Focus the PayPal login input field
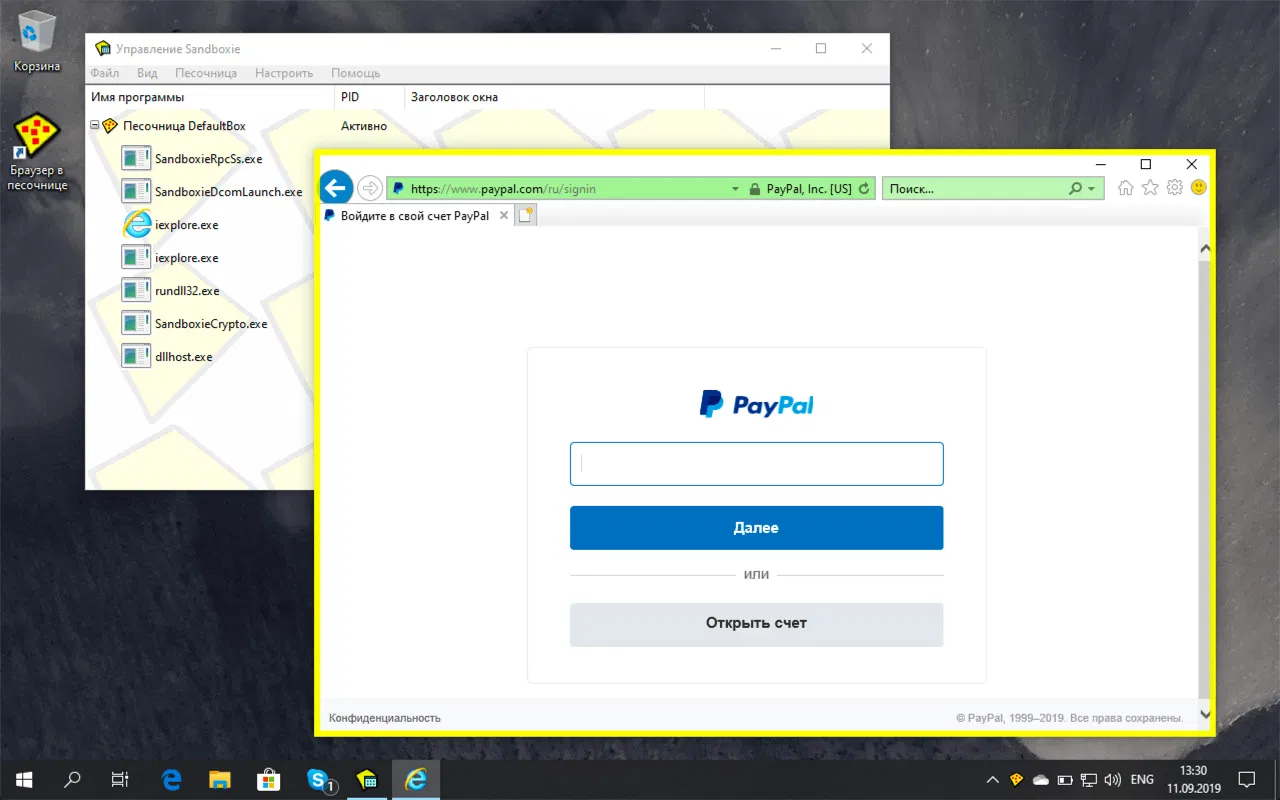Viewport: 1280px width, 800px height. [x=756, y=464]
